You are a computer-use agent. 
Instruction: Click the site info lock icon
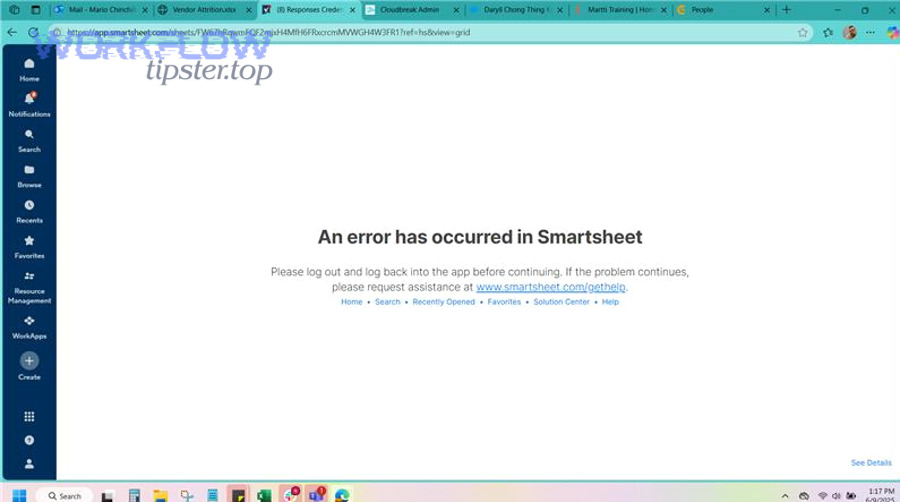pos(56,33)
